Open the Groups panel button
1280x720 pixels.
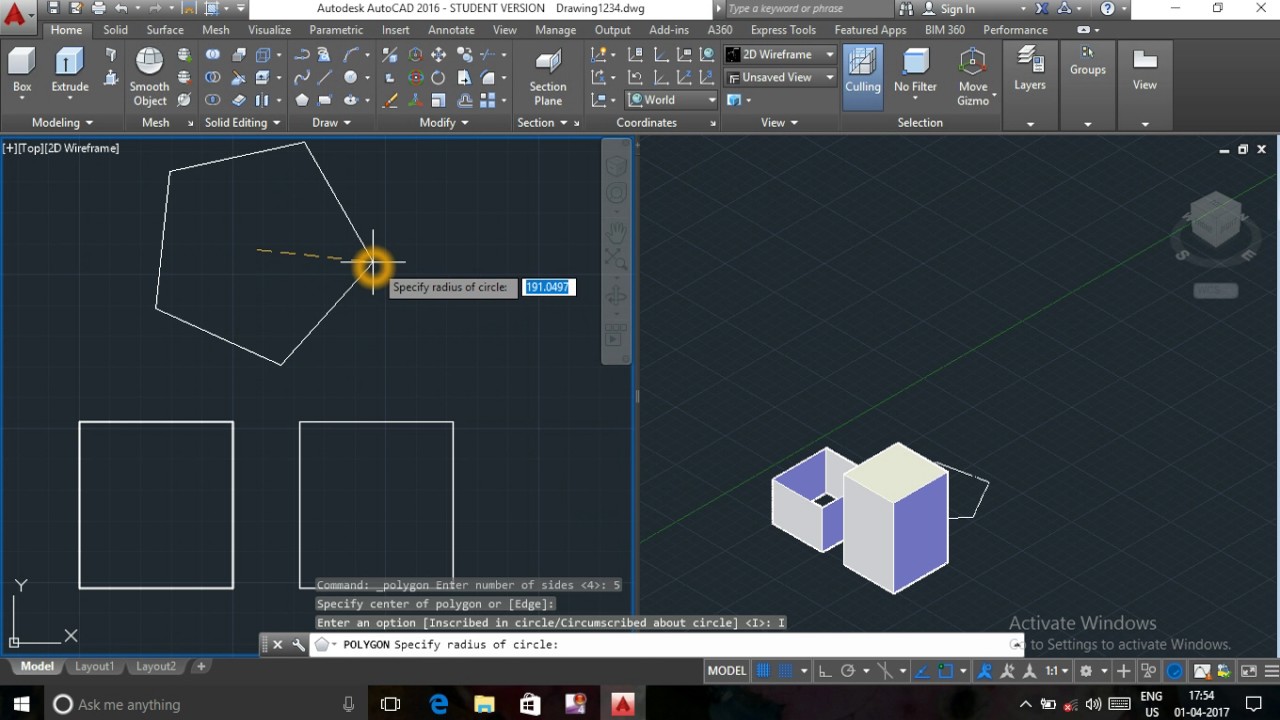[x=1087, y=60]
